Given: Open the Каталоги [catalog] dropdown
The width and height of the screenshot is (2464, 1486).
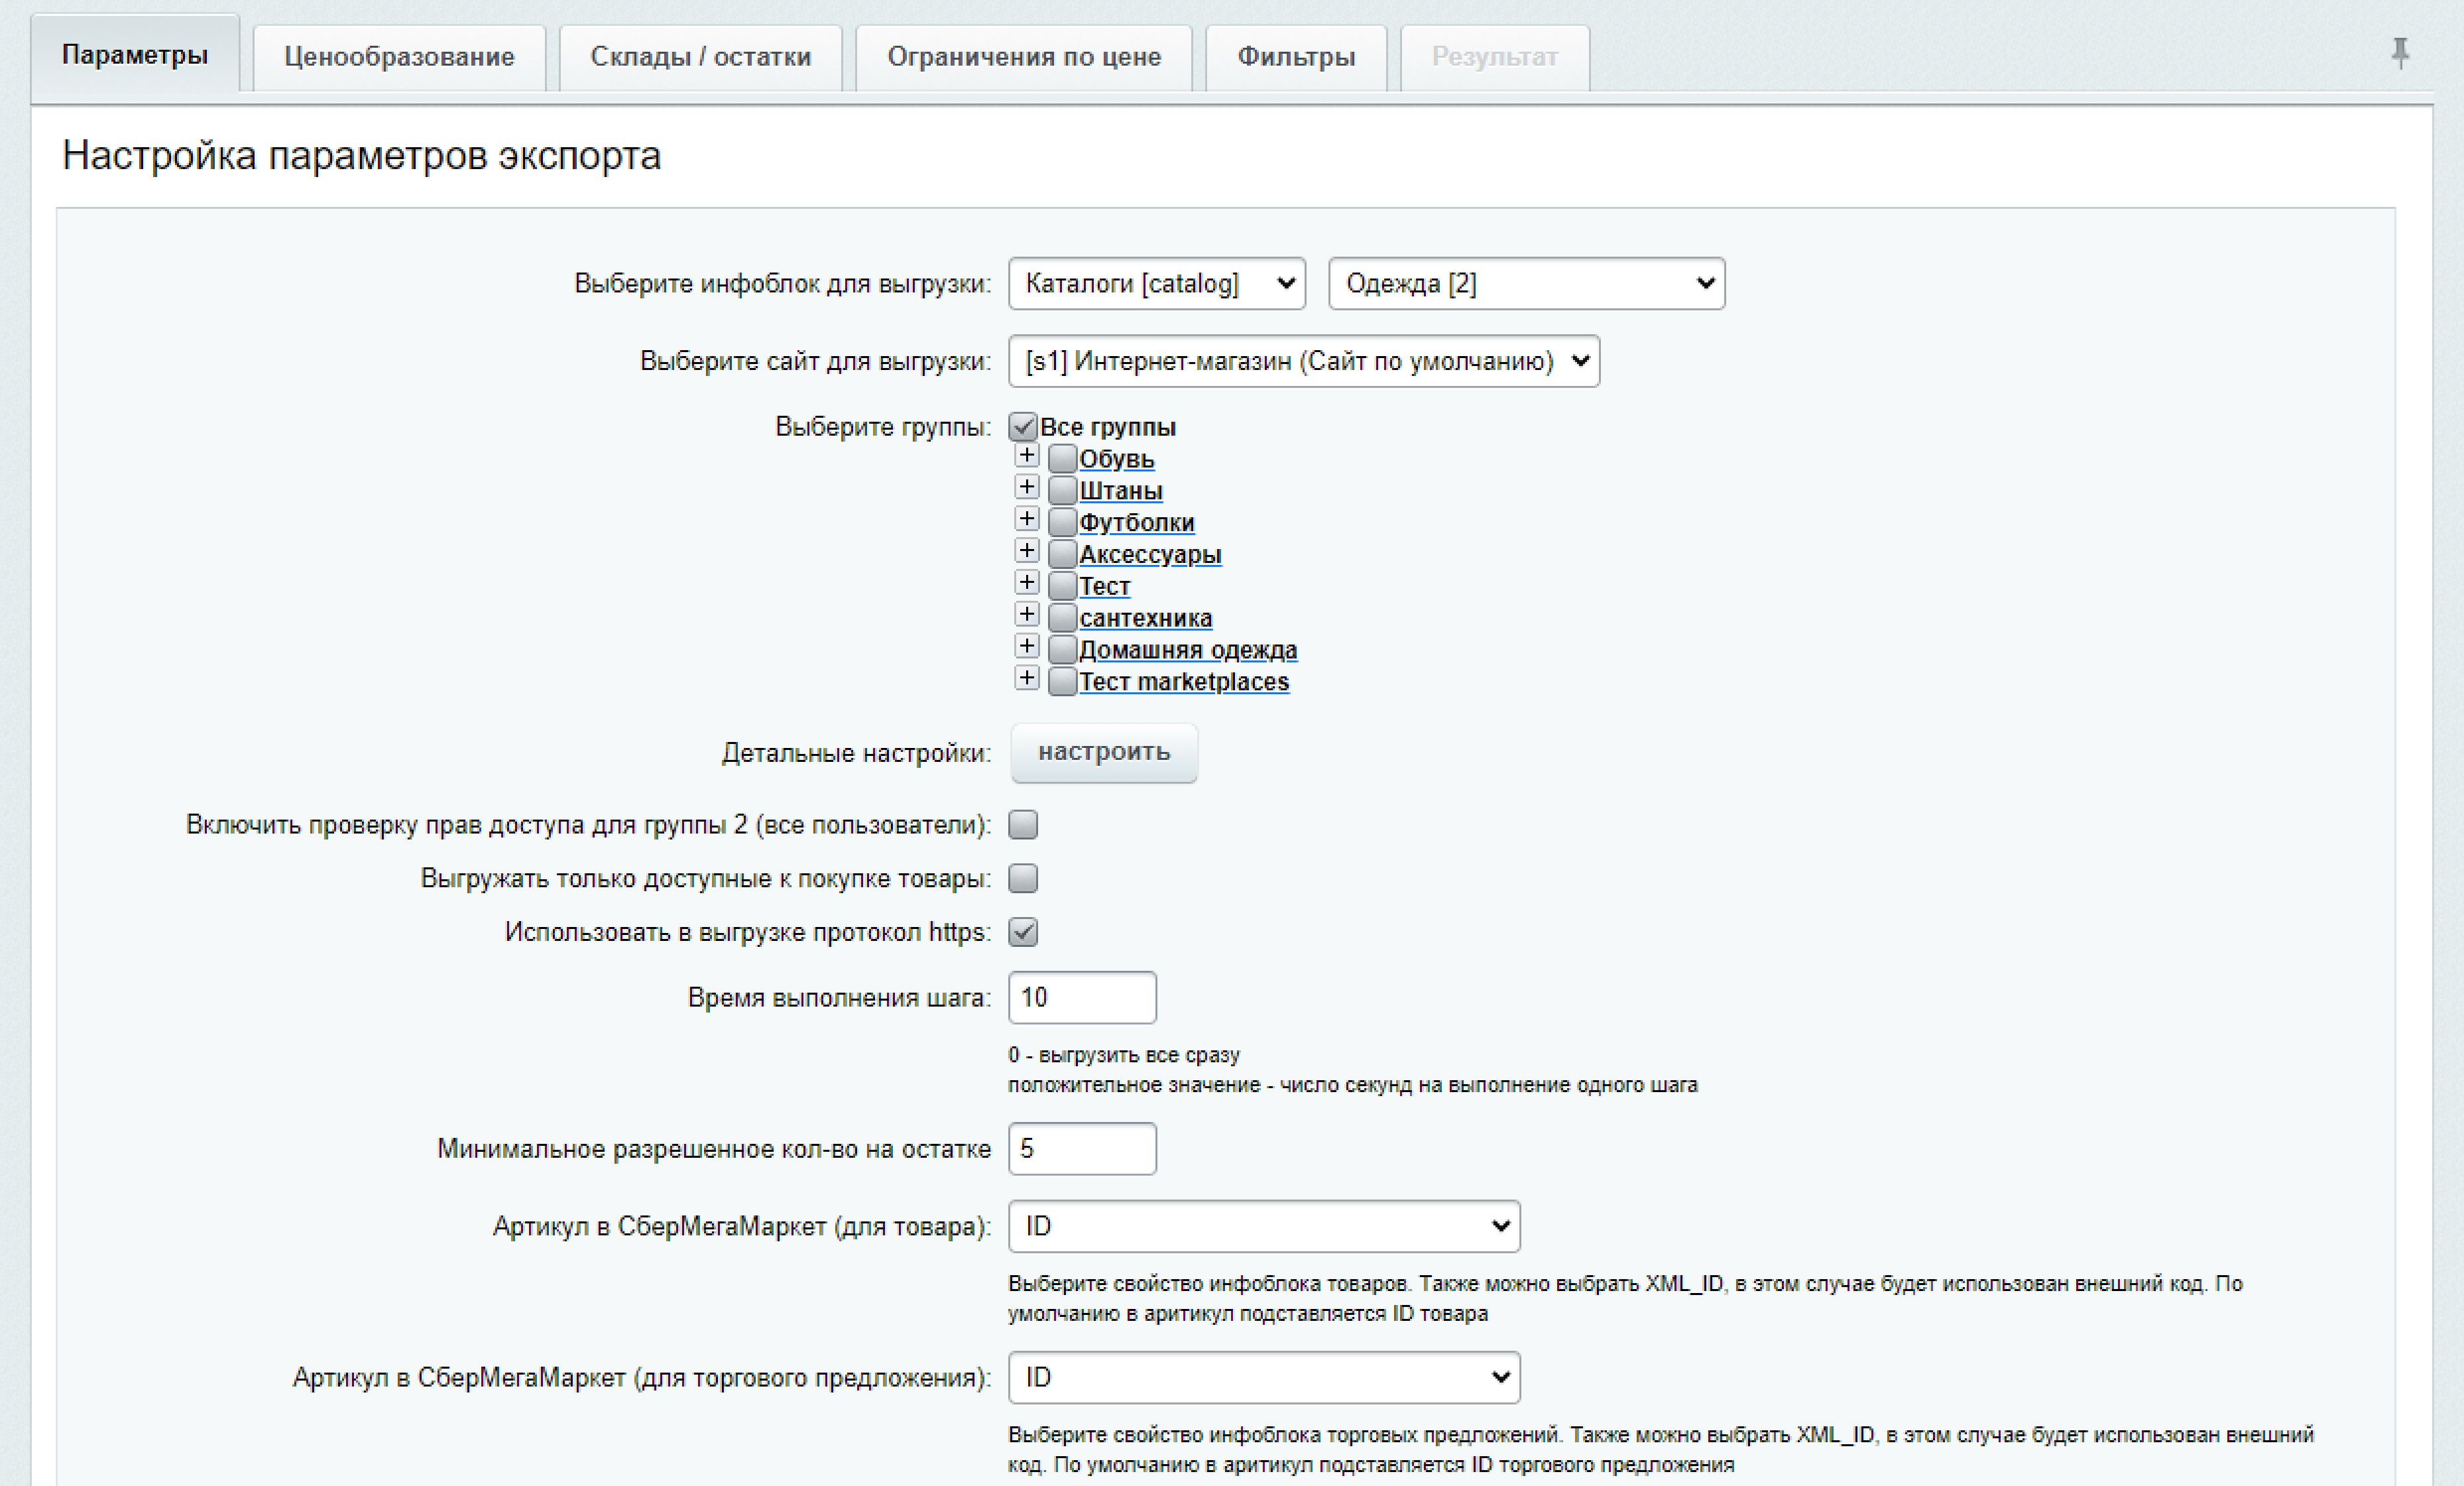Looking at the screenshot, I should pyautogui.click(x=1156, y=284).
